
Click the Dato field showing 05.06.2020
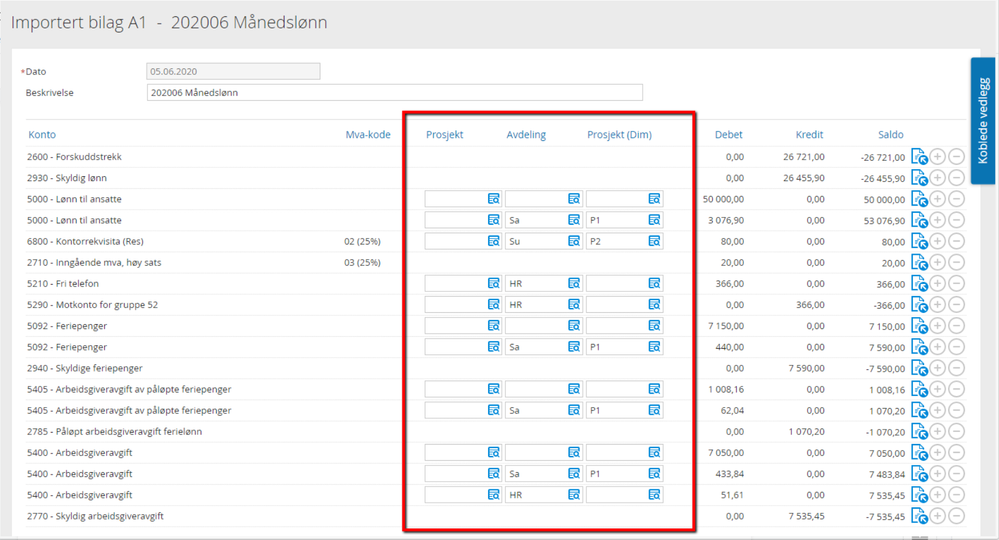pos(233,72)
